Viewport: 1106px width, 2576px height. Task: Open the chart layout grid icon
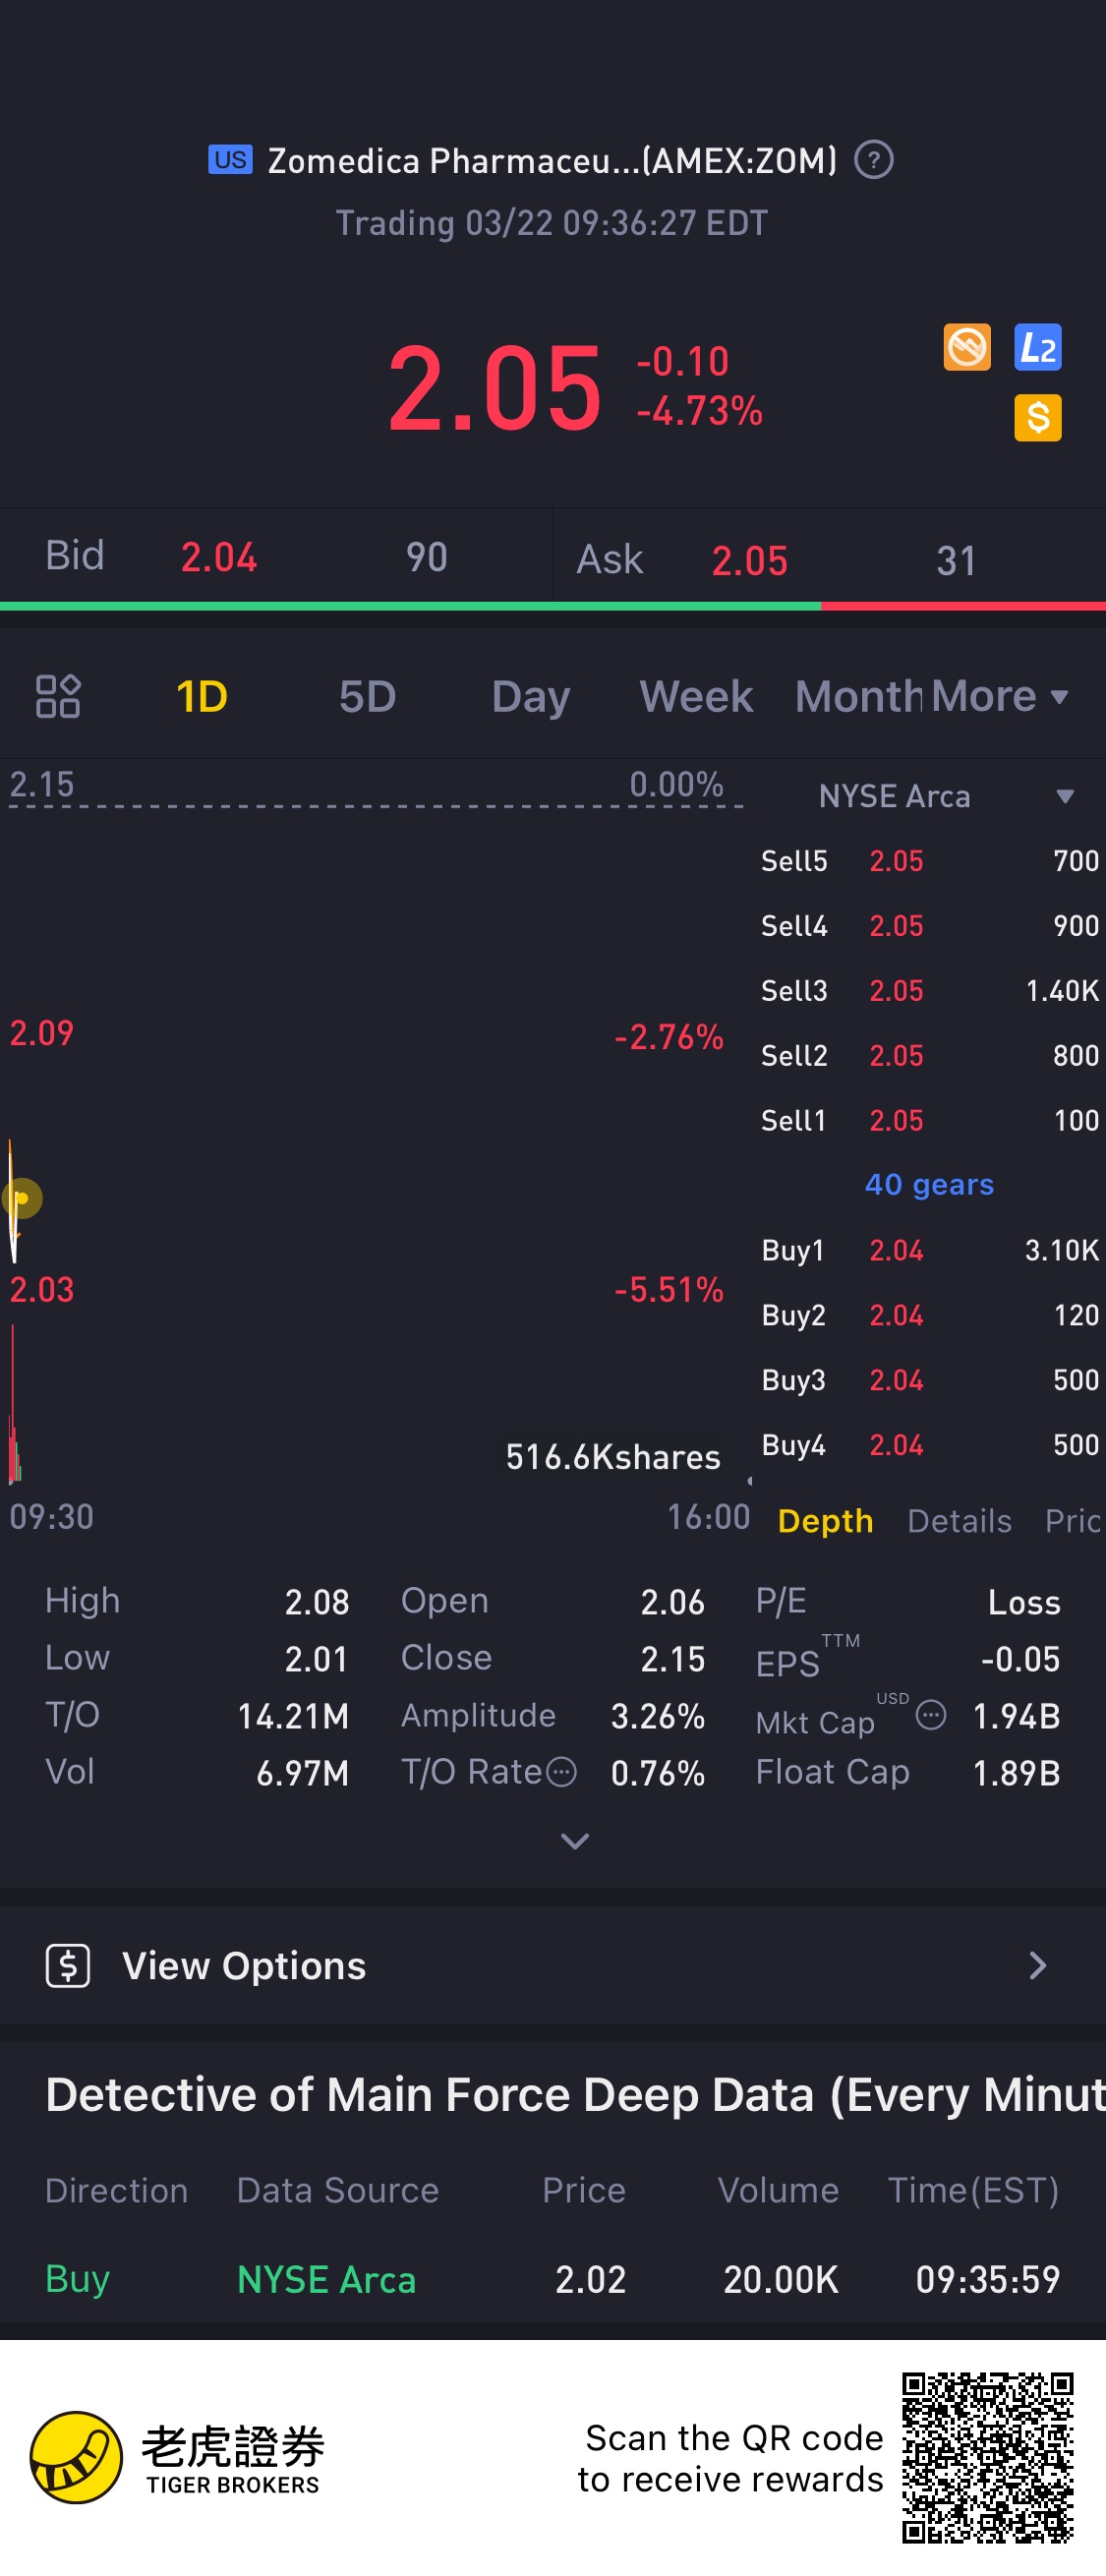[x=58, y=696]
